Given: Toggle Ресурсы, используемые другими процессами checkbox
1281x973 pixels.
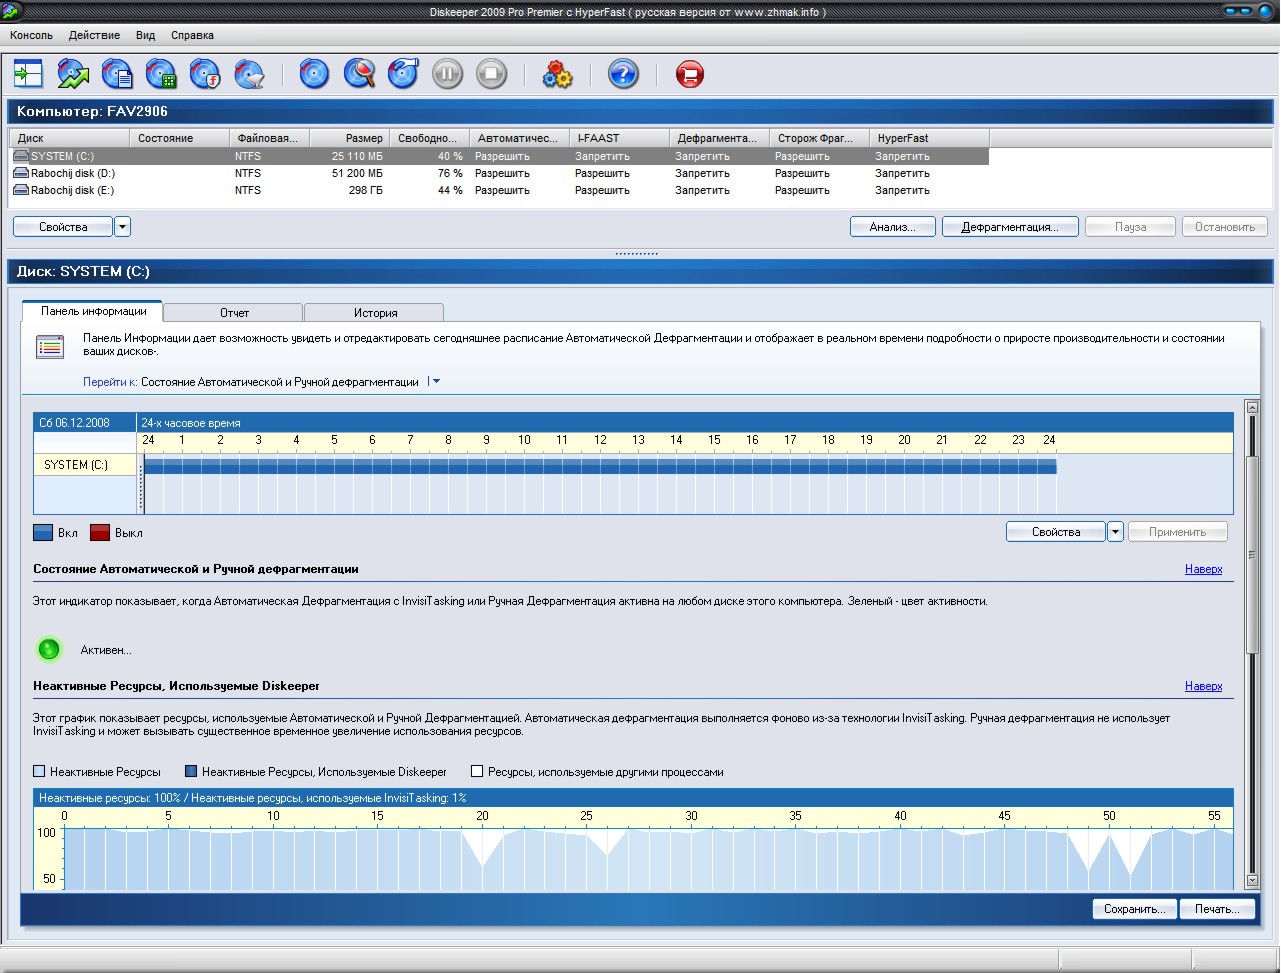Looking at the screenshot, I should 477,772.
